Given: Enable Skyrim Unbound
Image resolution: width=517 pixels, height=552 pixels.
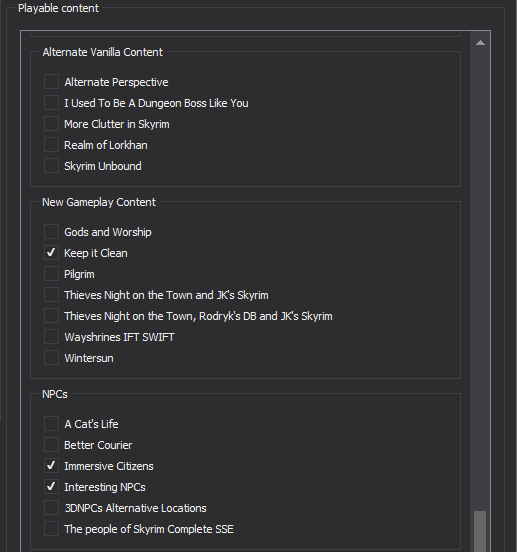Looking at the screenshot, I should [51, 166].
